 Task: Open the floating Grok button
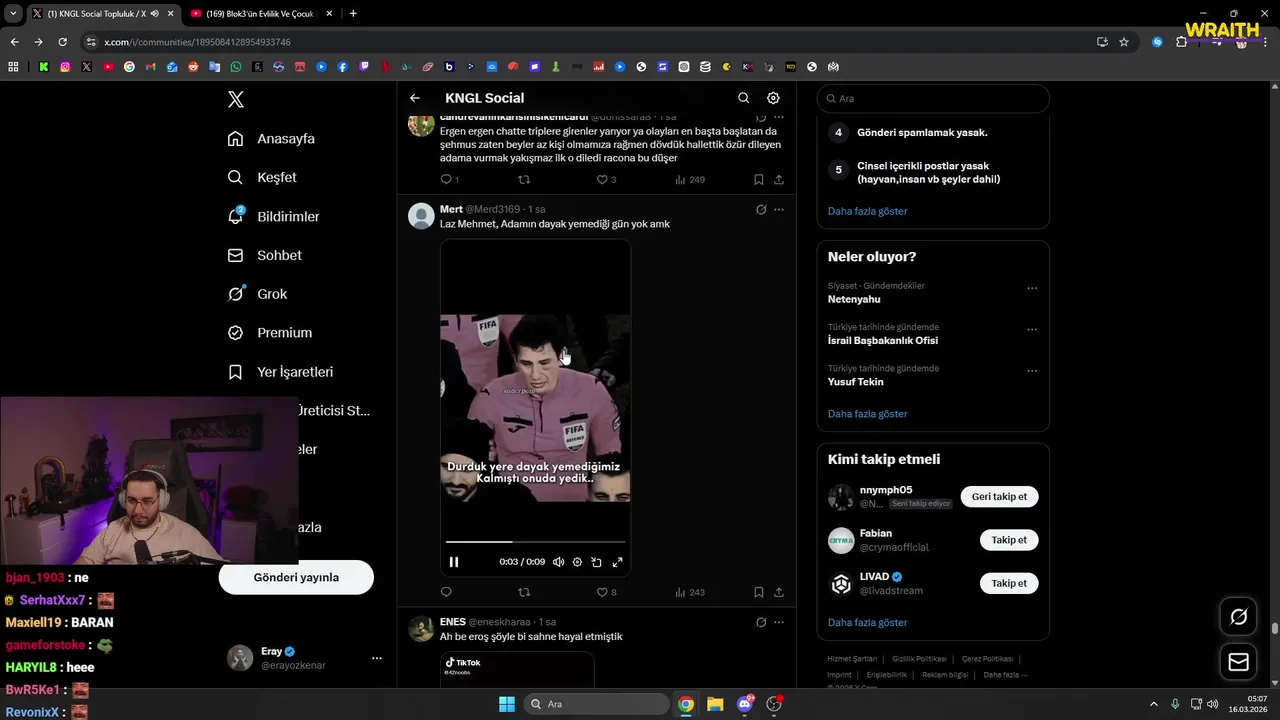pyautogui.click(x=1238, y=617)
